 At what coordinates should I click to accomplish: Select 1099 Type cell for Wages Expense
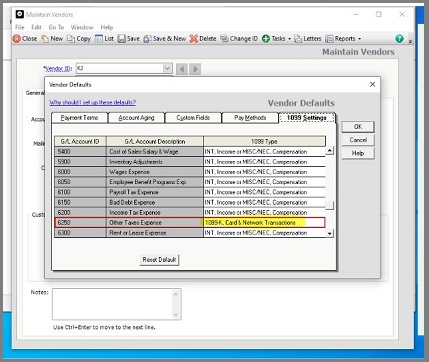pos(264,172)
